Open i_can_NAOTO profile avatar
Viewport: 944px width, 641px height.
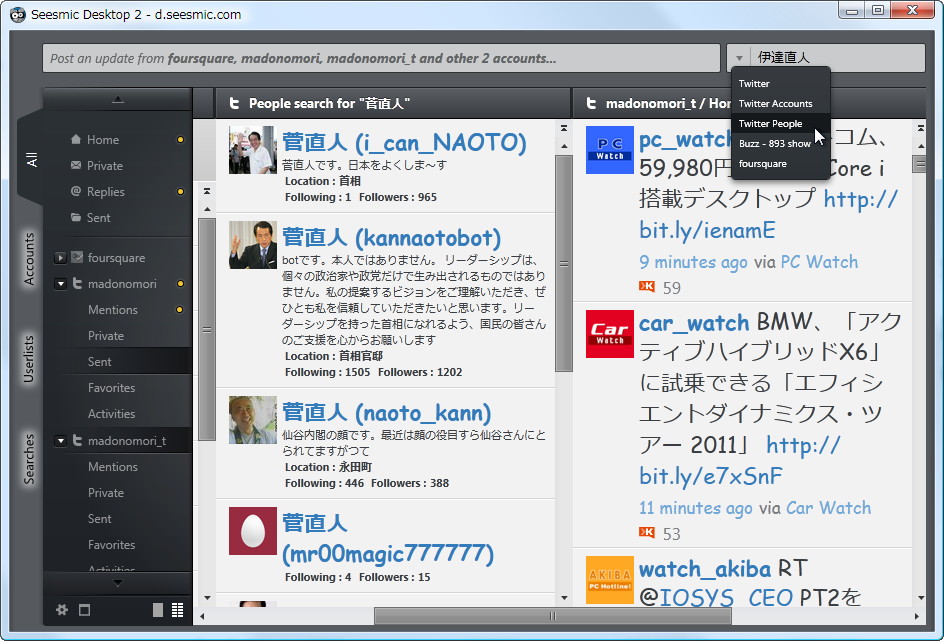tap(253, 150)
